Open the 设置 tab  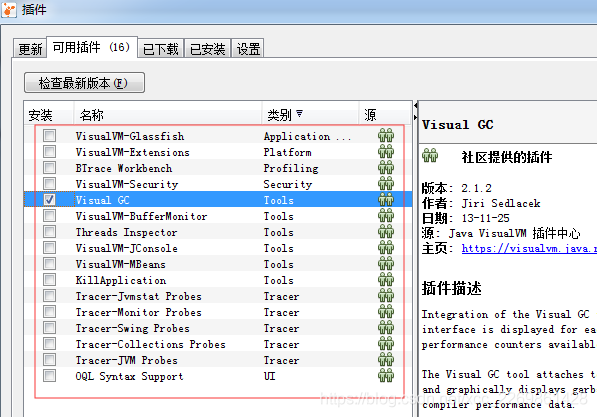tap(248, 49)
